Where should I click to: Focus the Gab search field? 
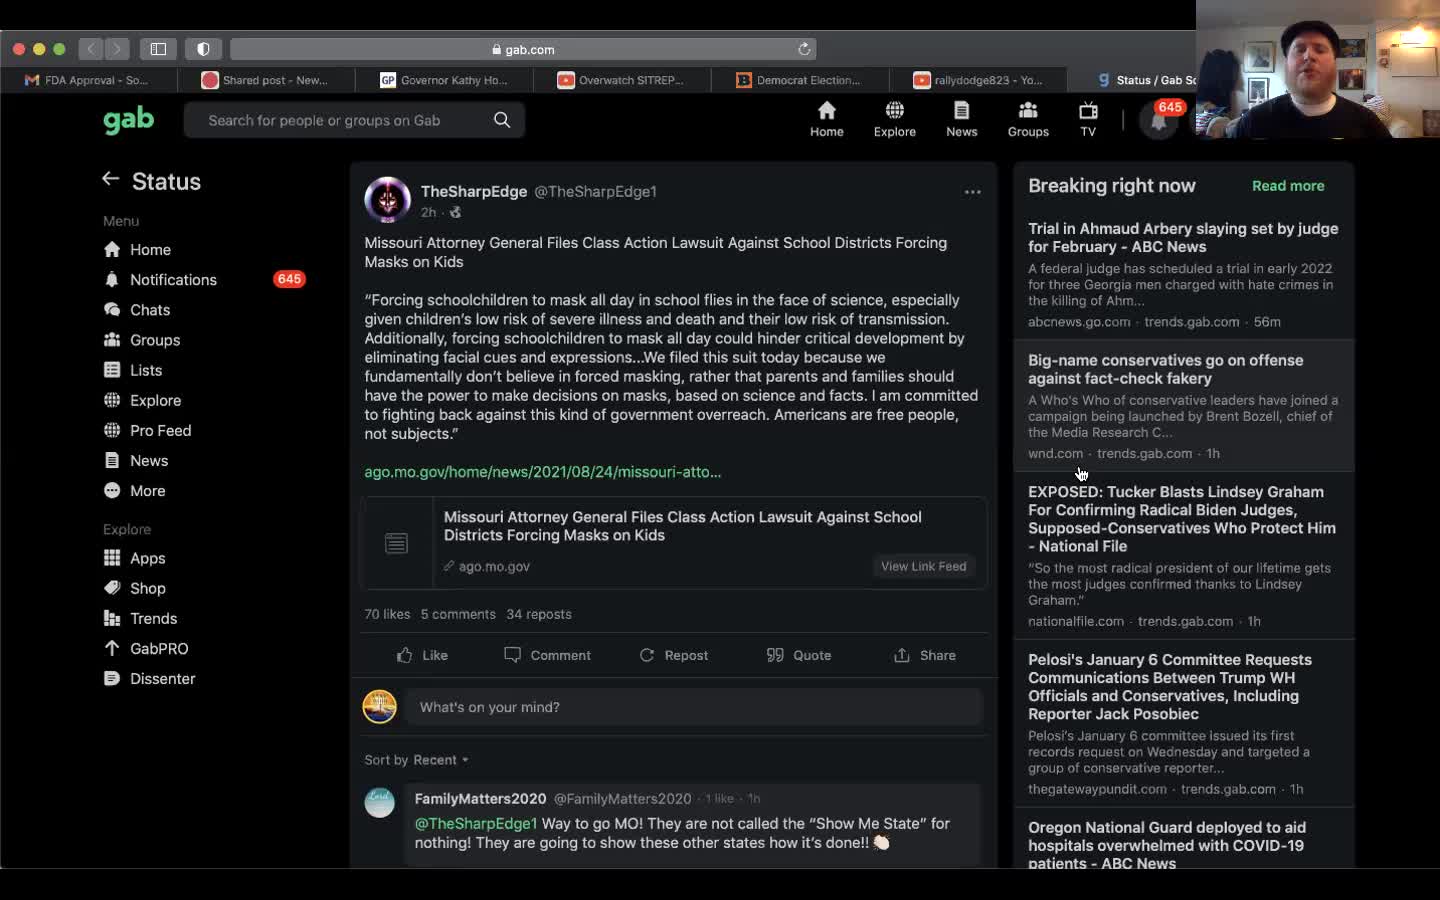(x=354, y=120)
